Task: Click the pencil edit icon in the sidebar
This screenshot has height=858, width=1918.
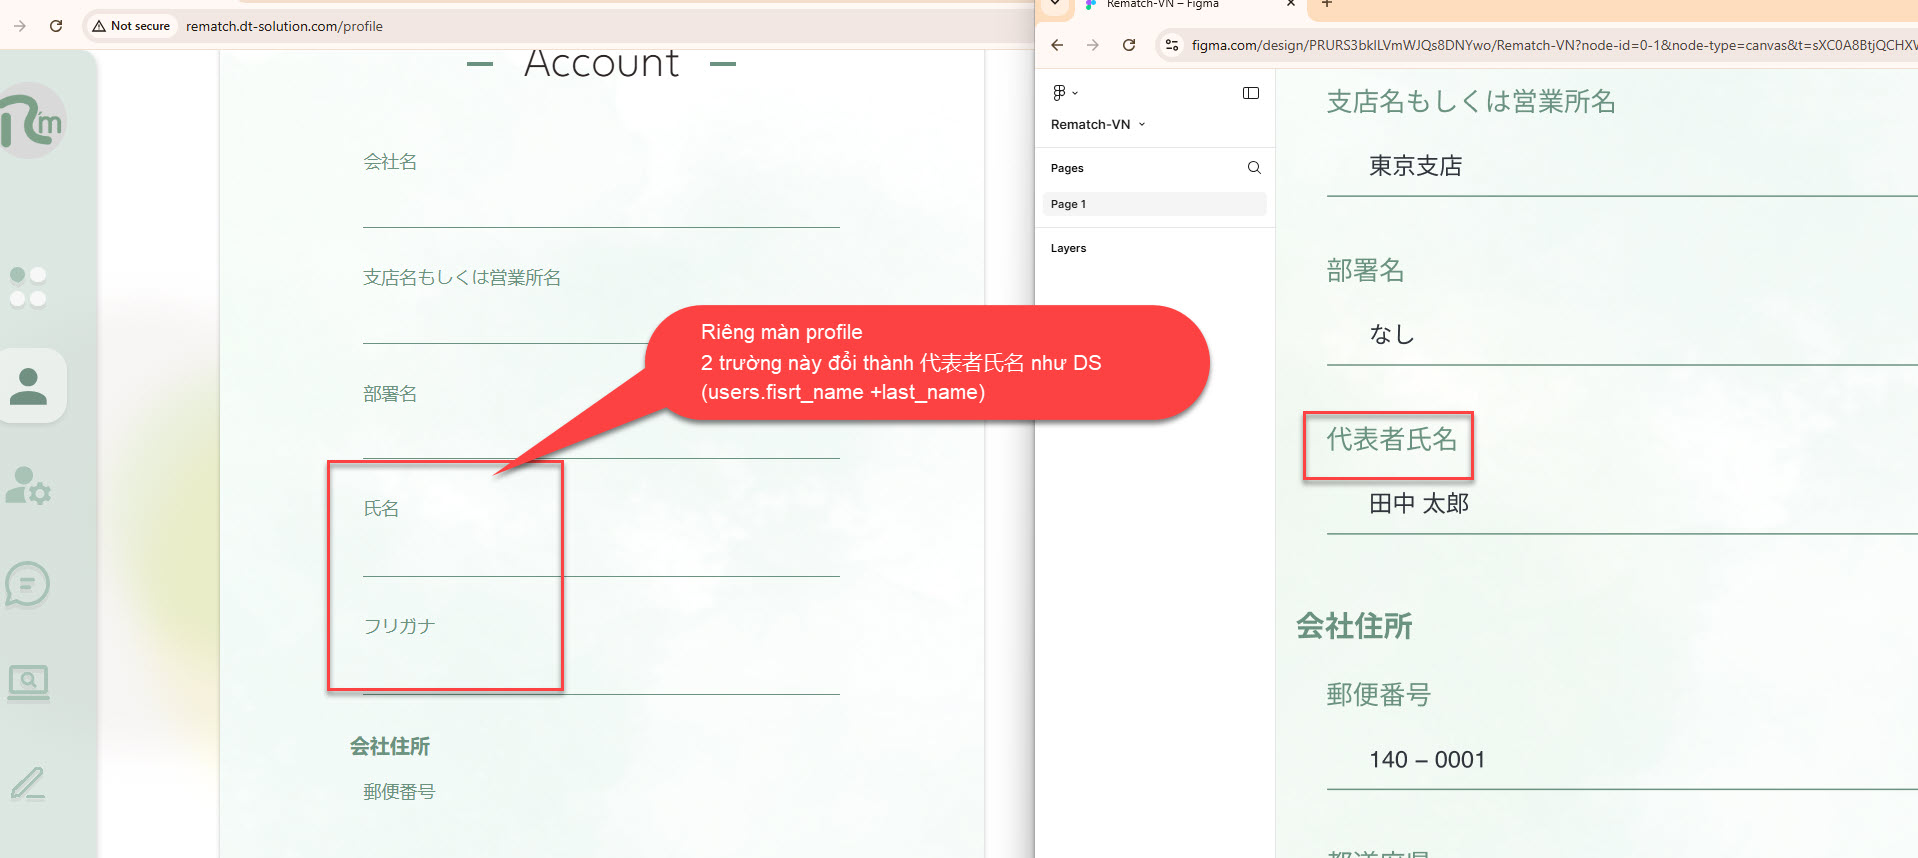Action: point(28,783)
